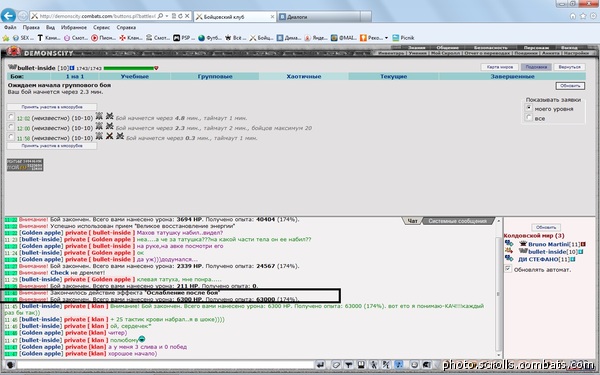
Task: Click the send message arrow icon in chat bar
Action: pyautogui.click(x=321, y=365)
